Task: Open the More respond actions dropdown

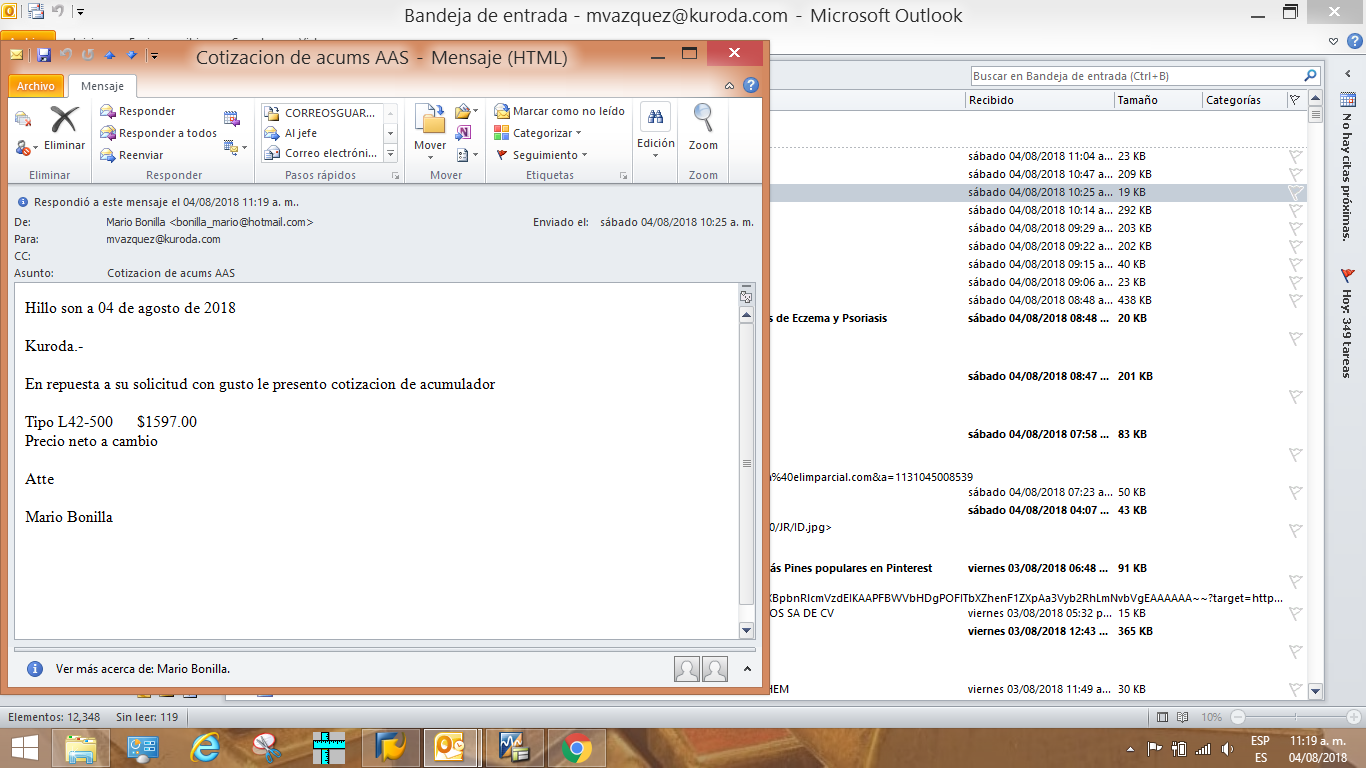Action: coord(235,147)
